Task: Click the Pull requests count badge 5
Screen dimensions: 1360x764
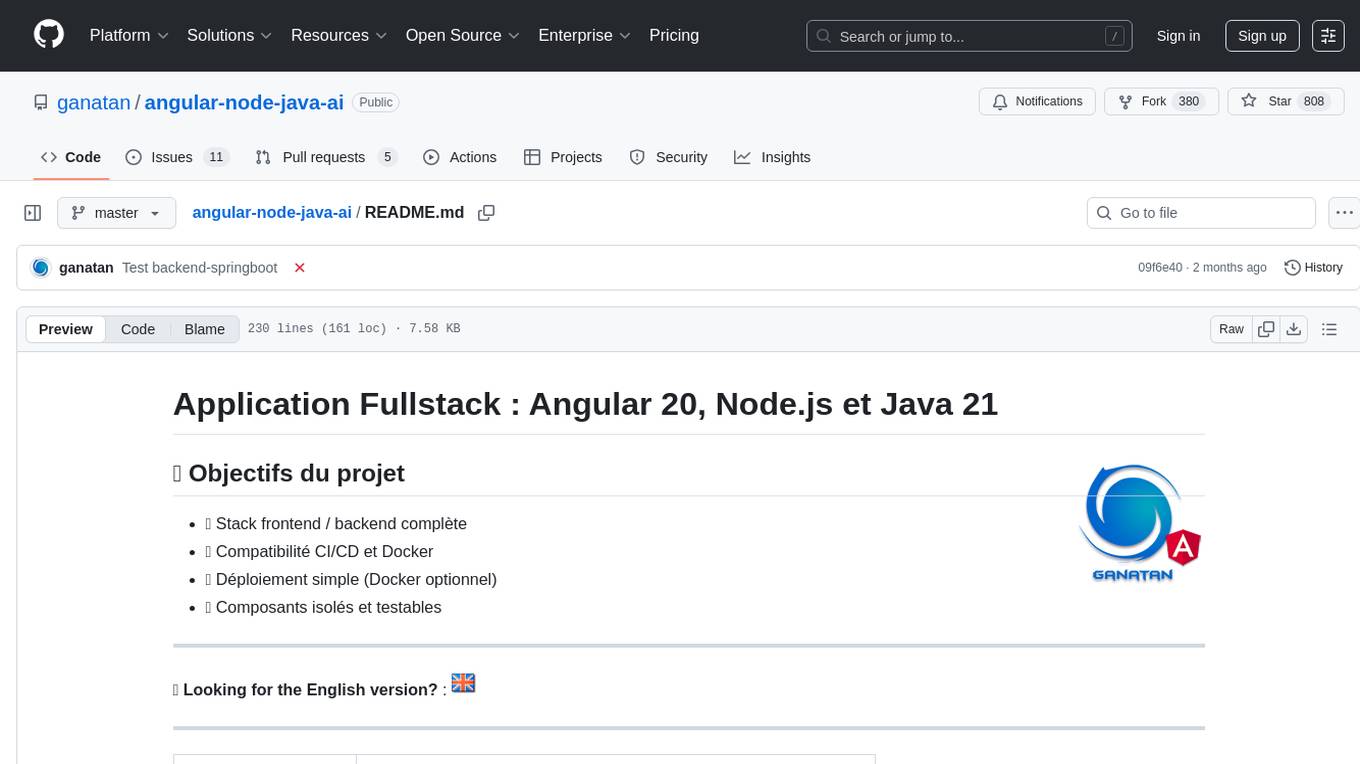Action: (388, 157)
